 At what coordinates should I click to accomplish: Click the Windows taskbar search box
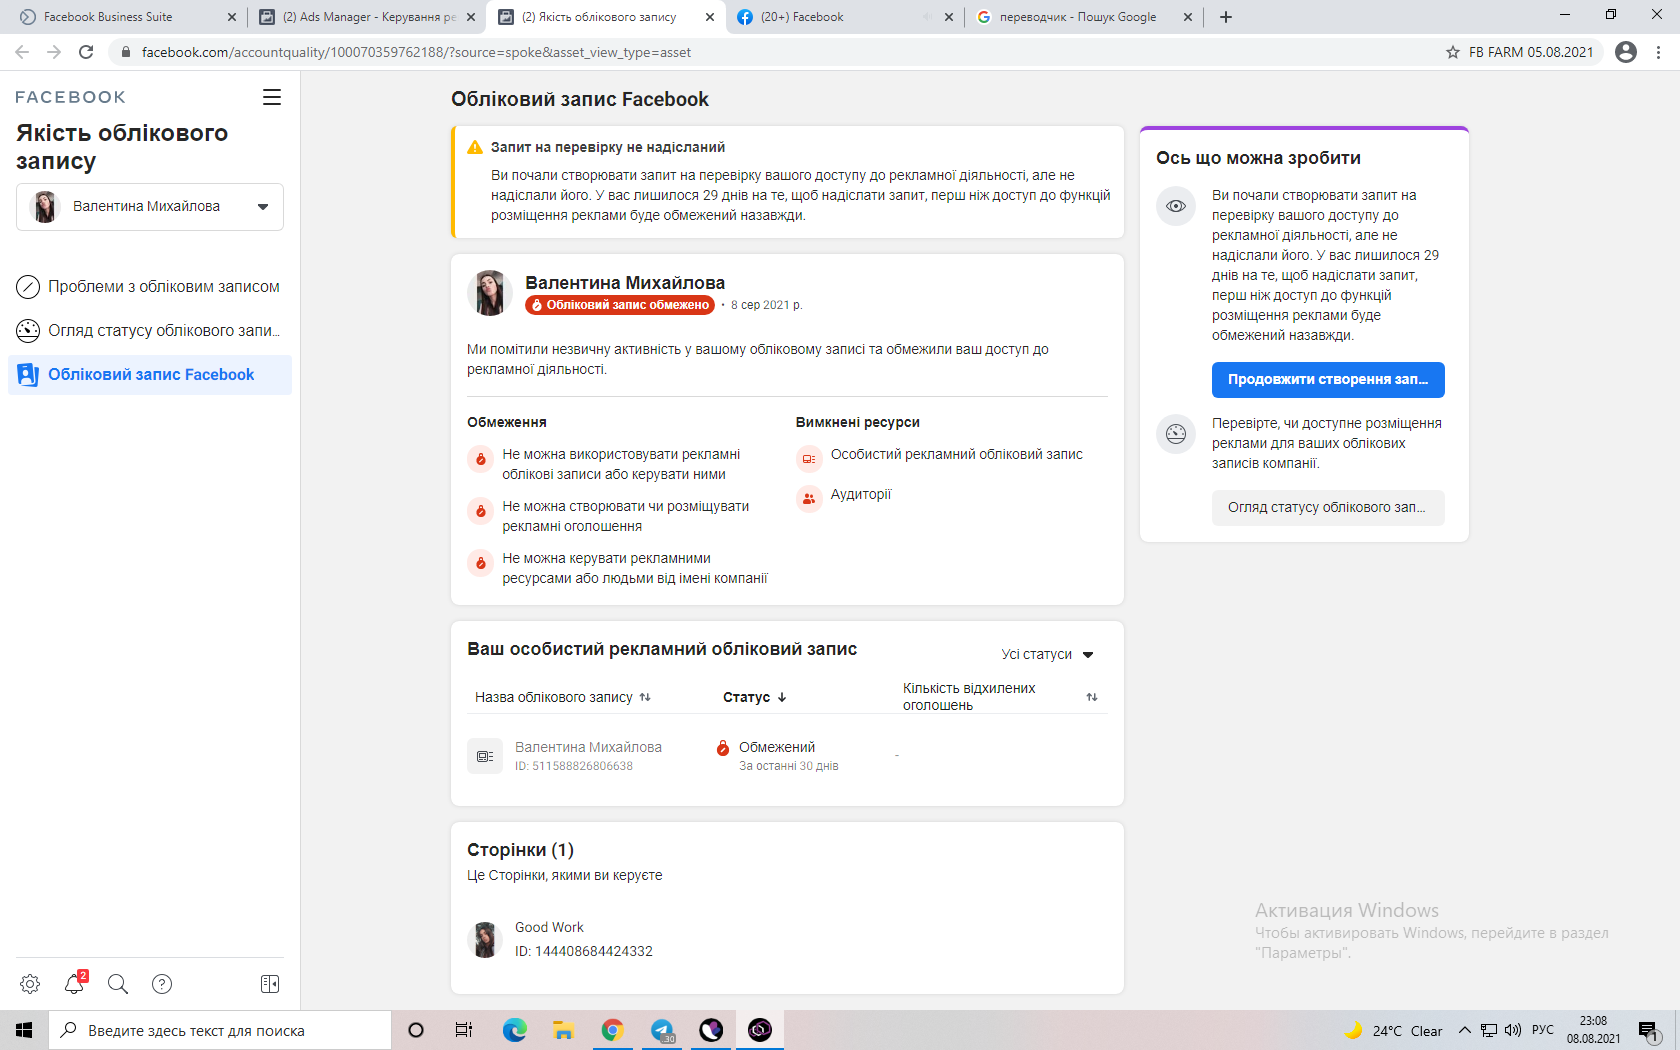[x=220, y=1030]
